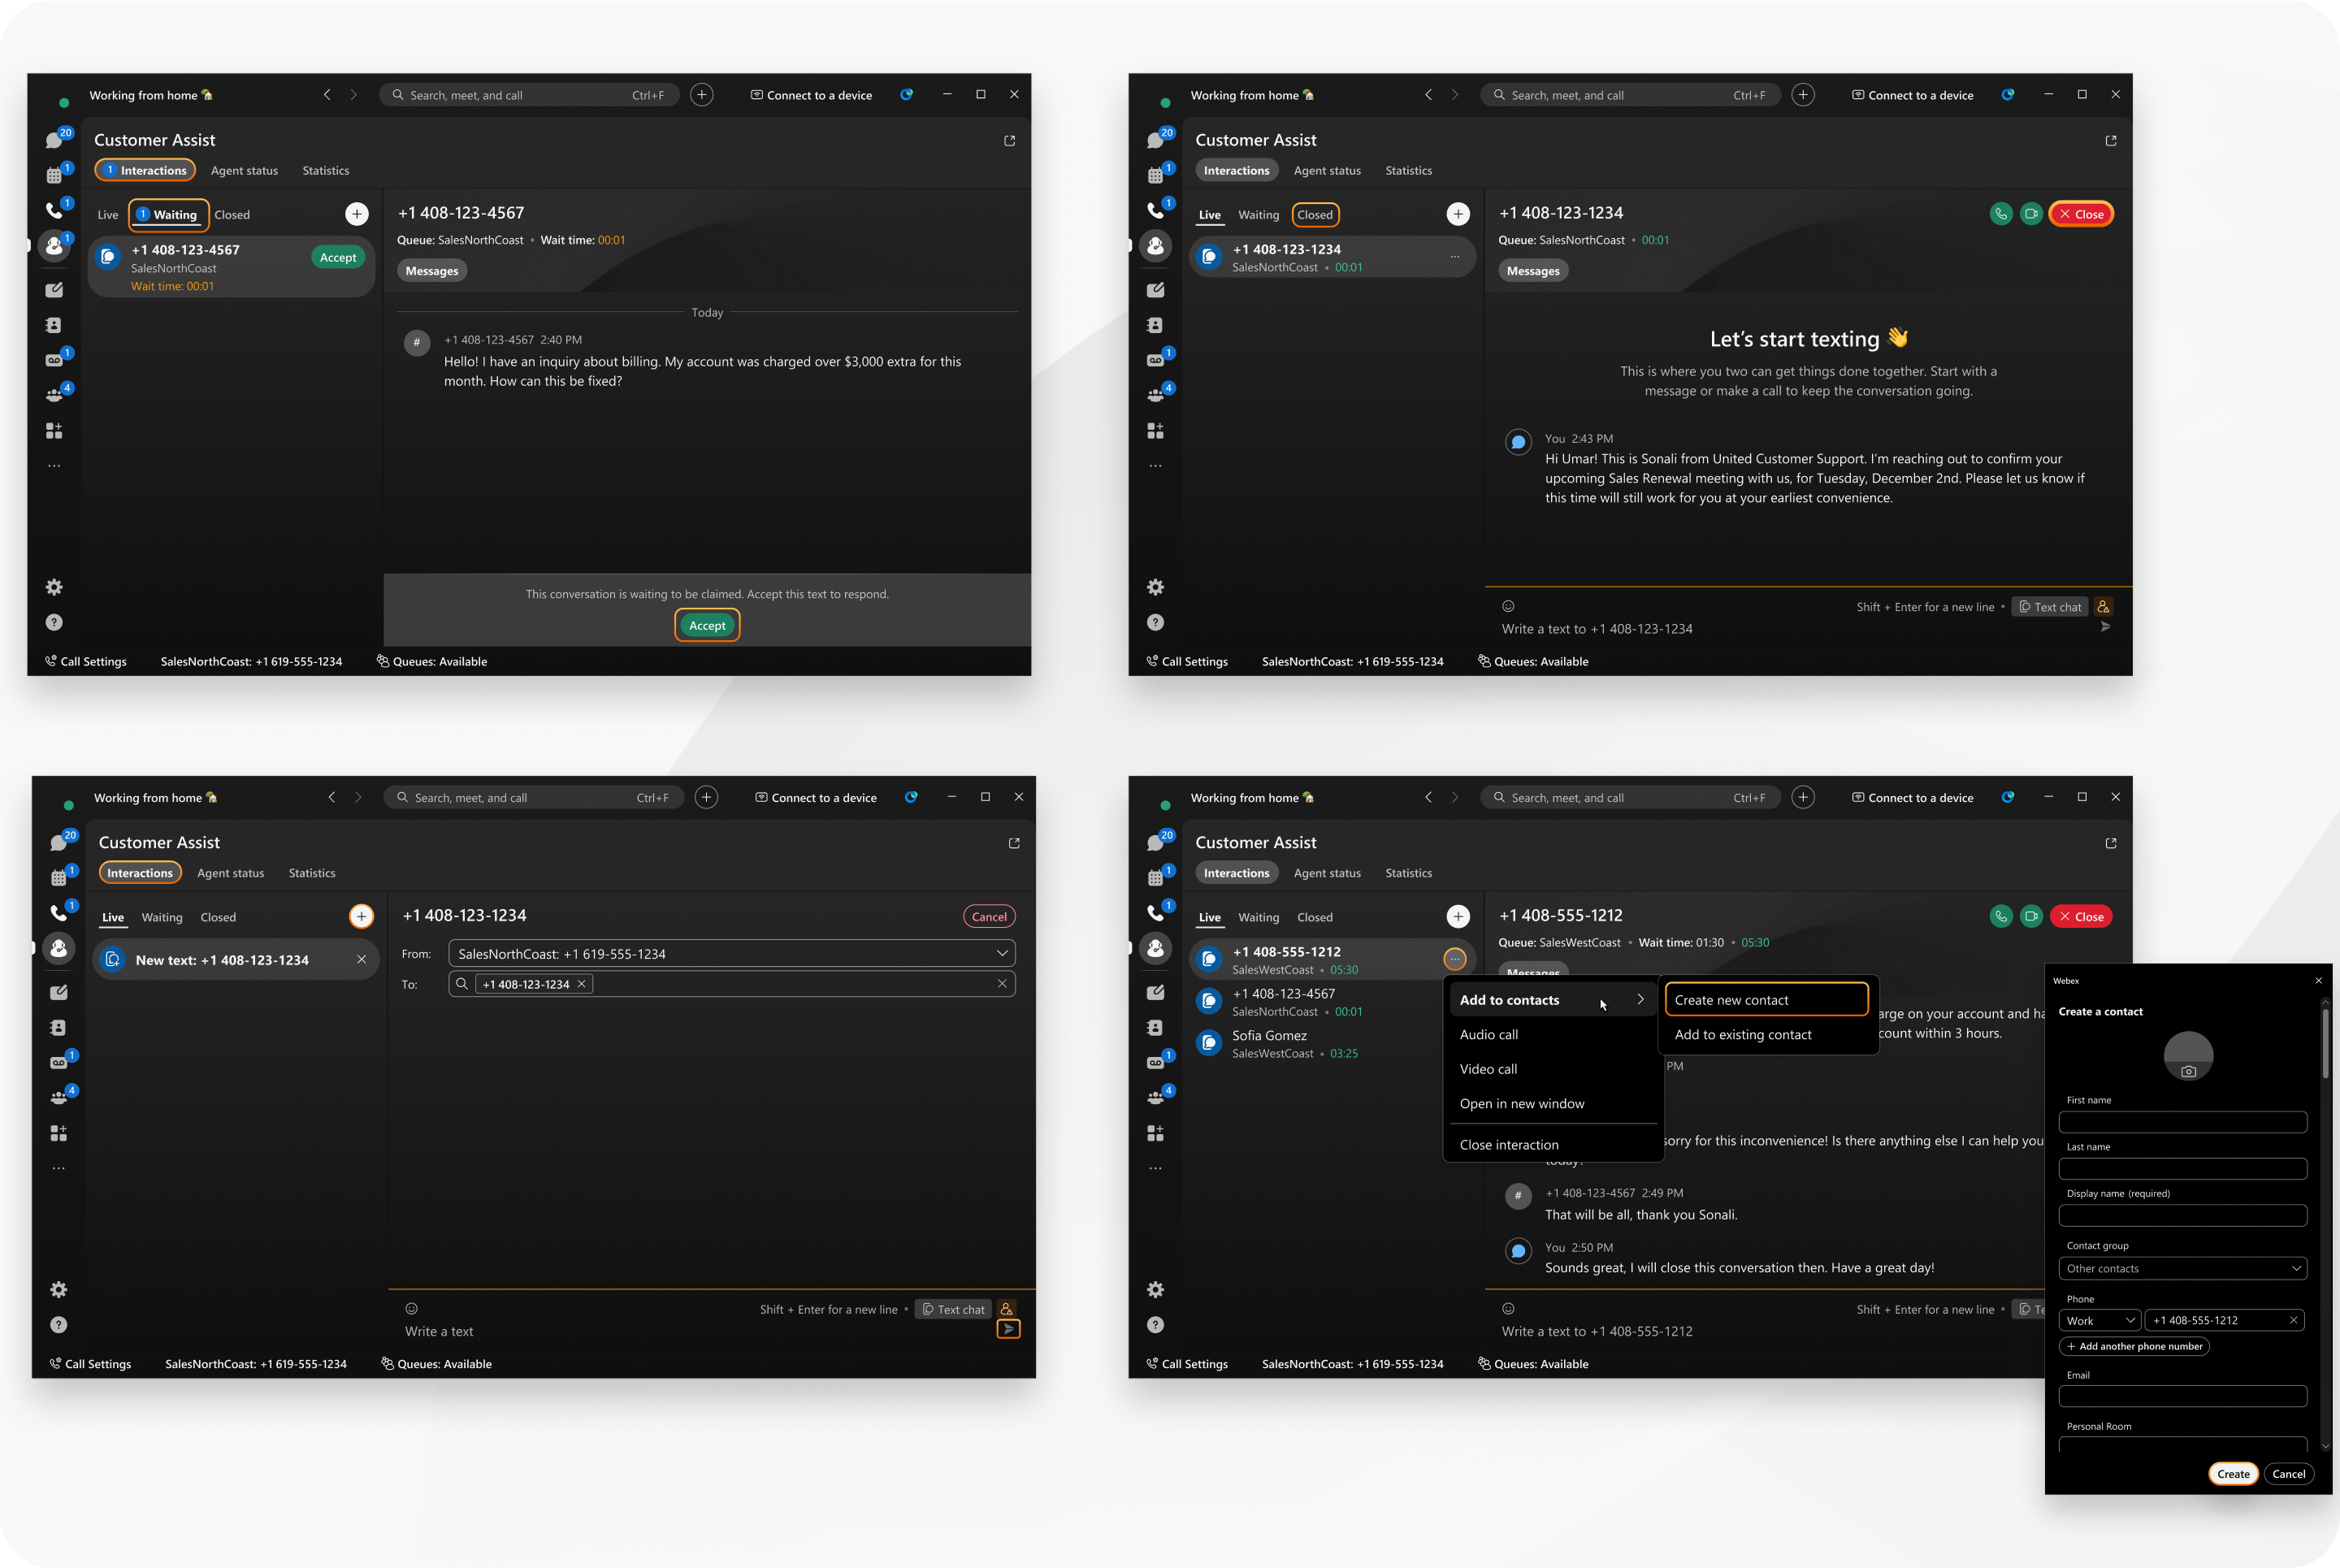Click Email field in Create a contact dialog
Screen dimensions: 2340x1568
click(2183, 1396)
